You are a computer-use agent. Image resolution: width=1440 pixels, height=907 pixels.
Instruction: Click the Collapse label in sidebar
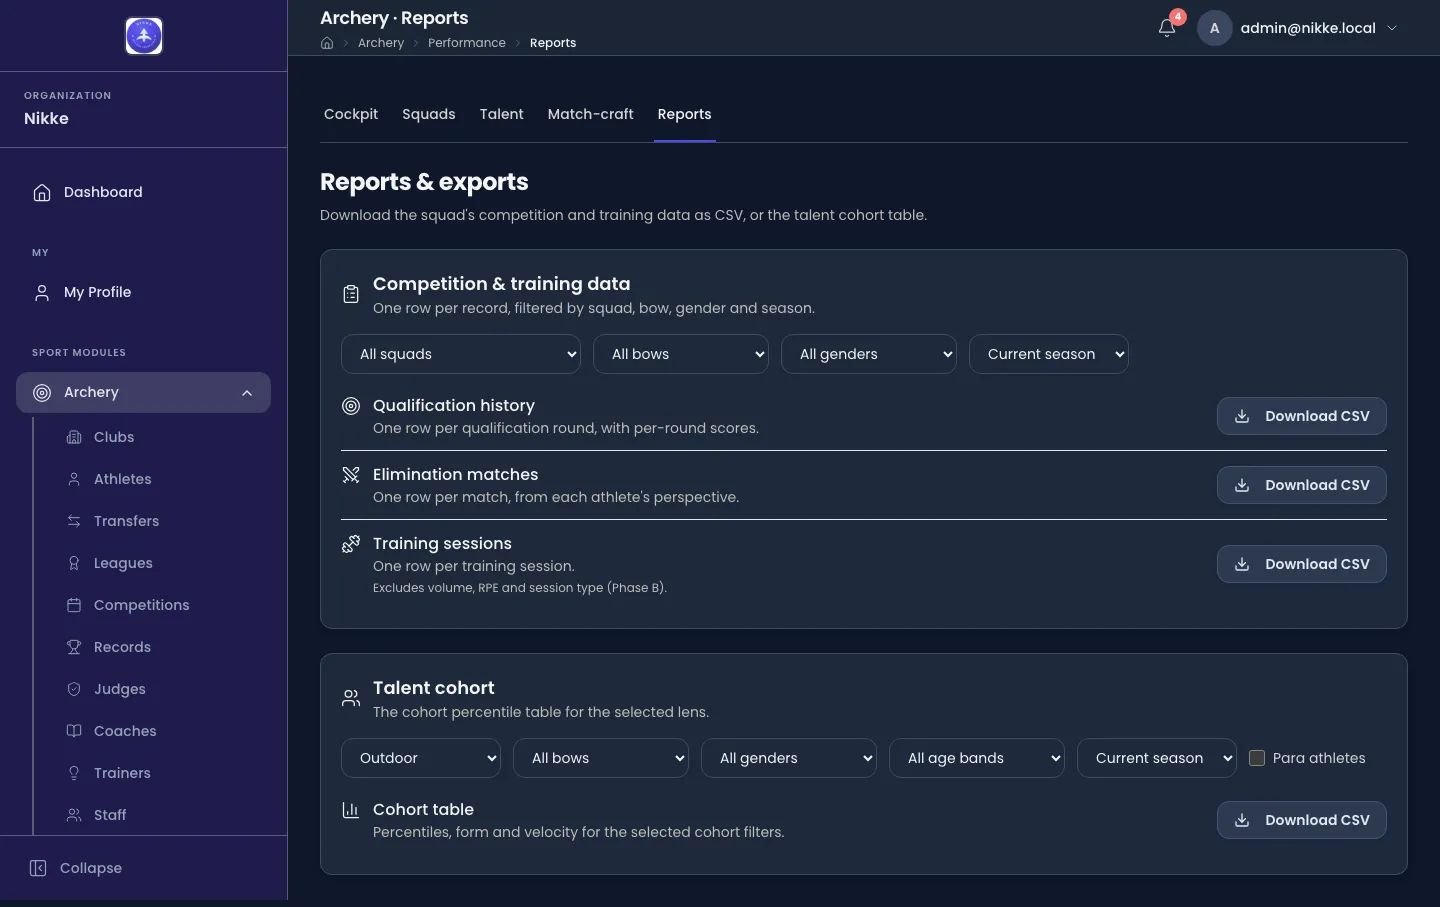point(91,868)
